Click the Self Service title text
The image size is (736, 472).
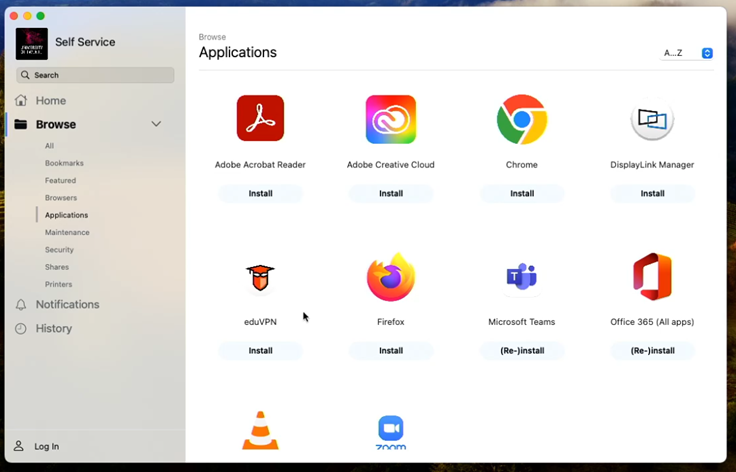tap(85, 42)
